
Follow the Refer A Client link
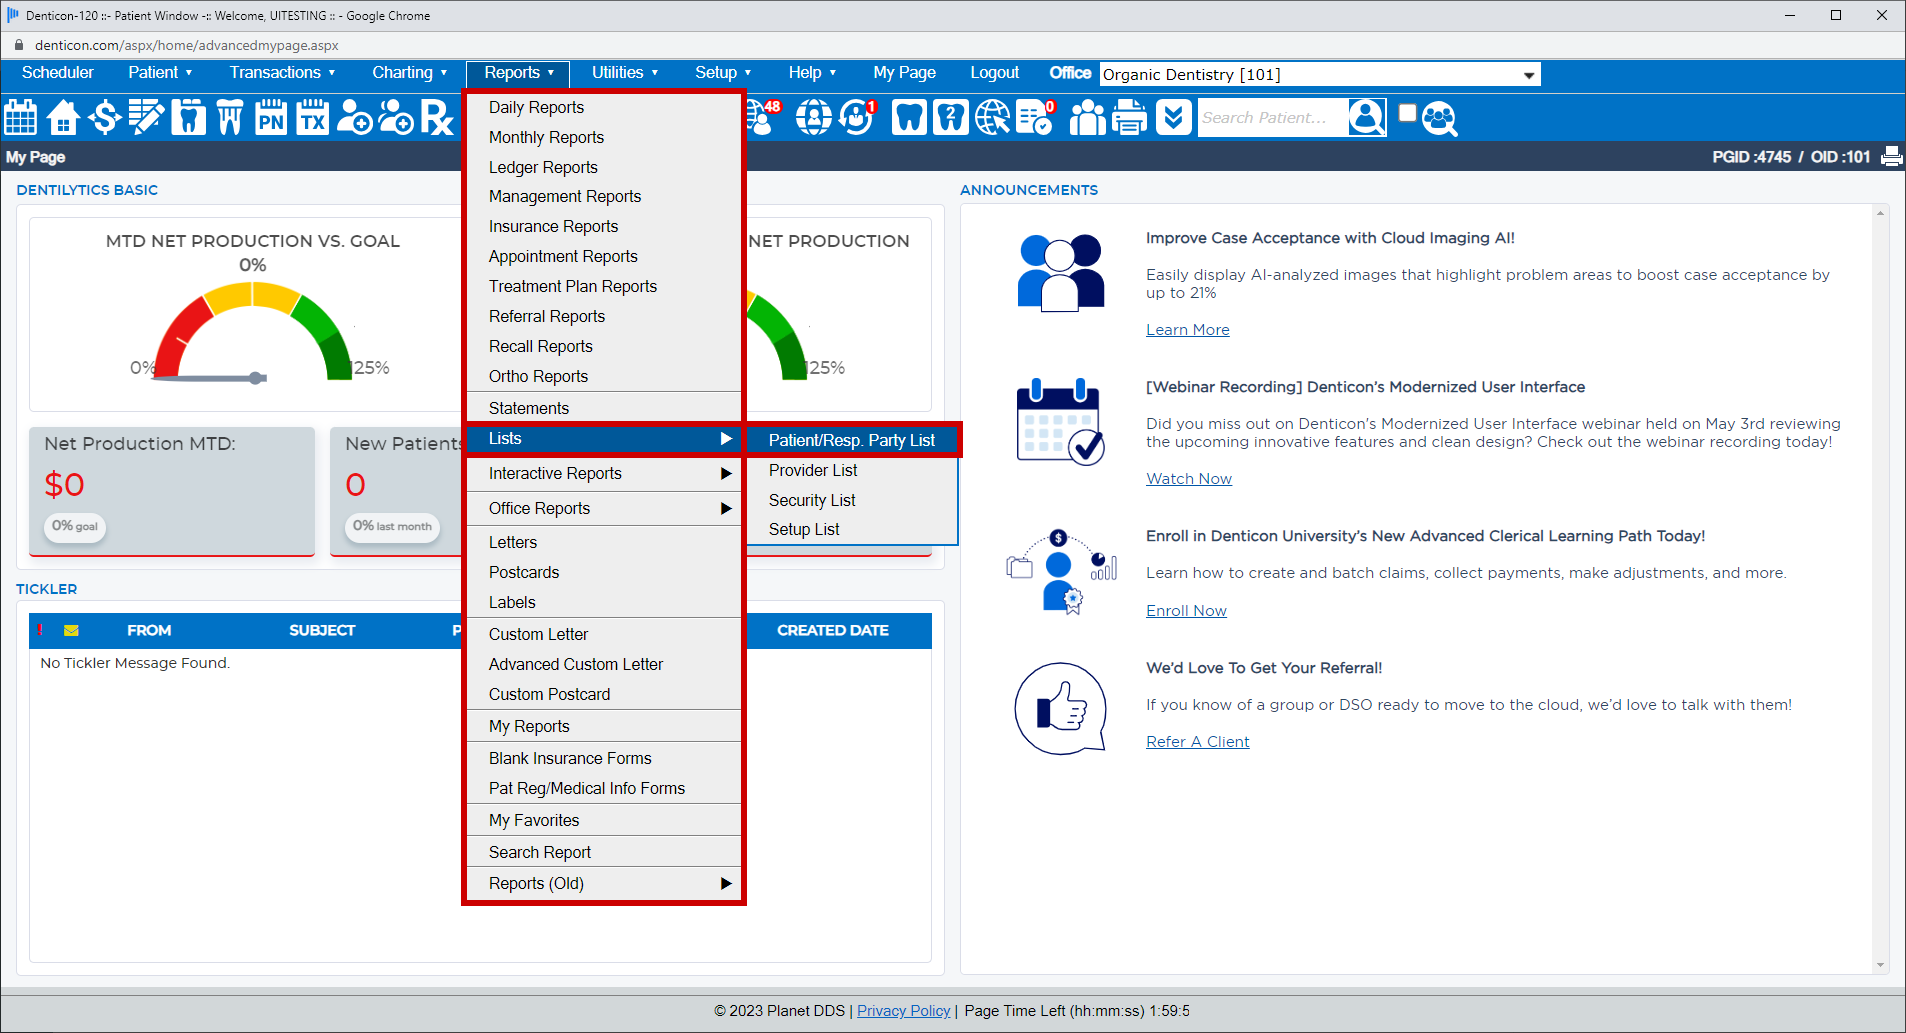[1197, 742]
